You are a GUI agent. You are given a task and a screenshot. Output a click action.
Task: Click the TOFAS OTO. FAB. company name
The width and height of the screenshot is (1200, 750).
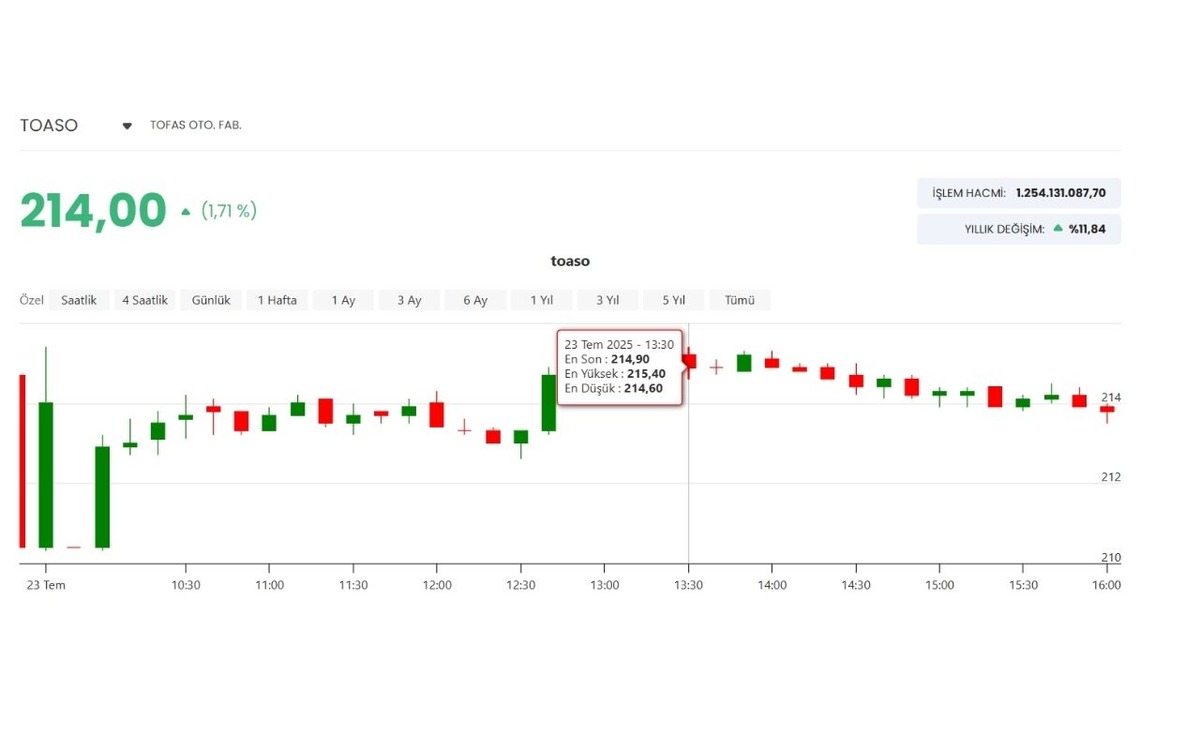click(196, 126)
